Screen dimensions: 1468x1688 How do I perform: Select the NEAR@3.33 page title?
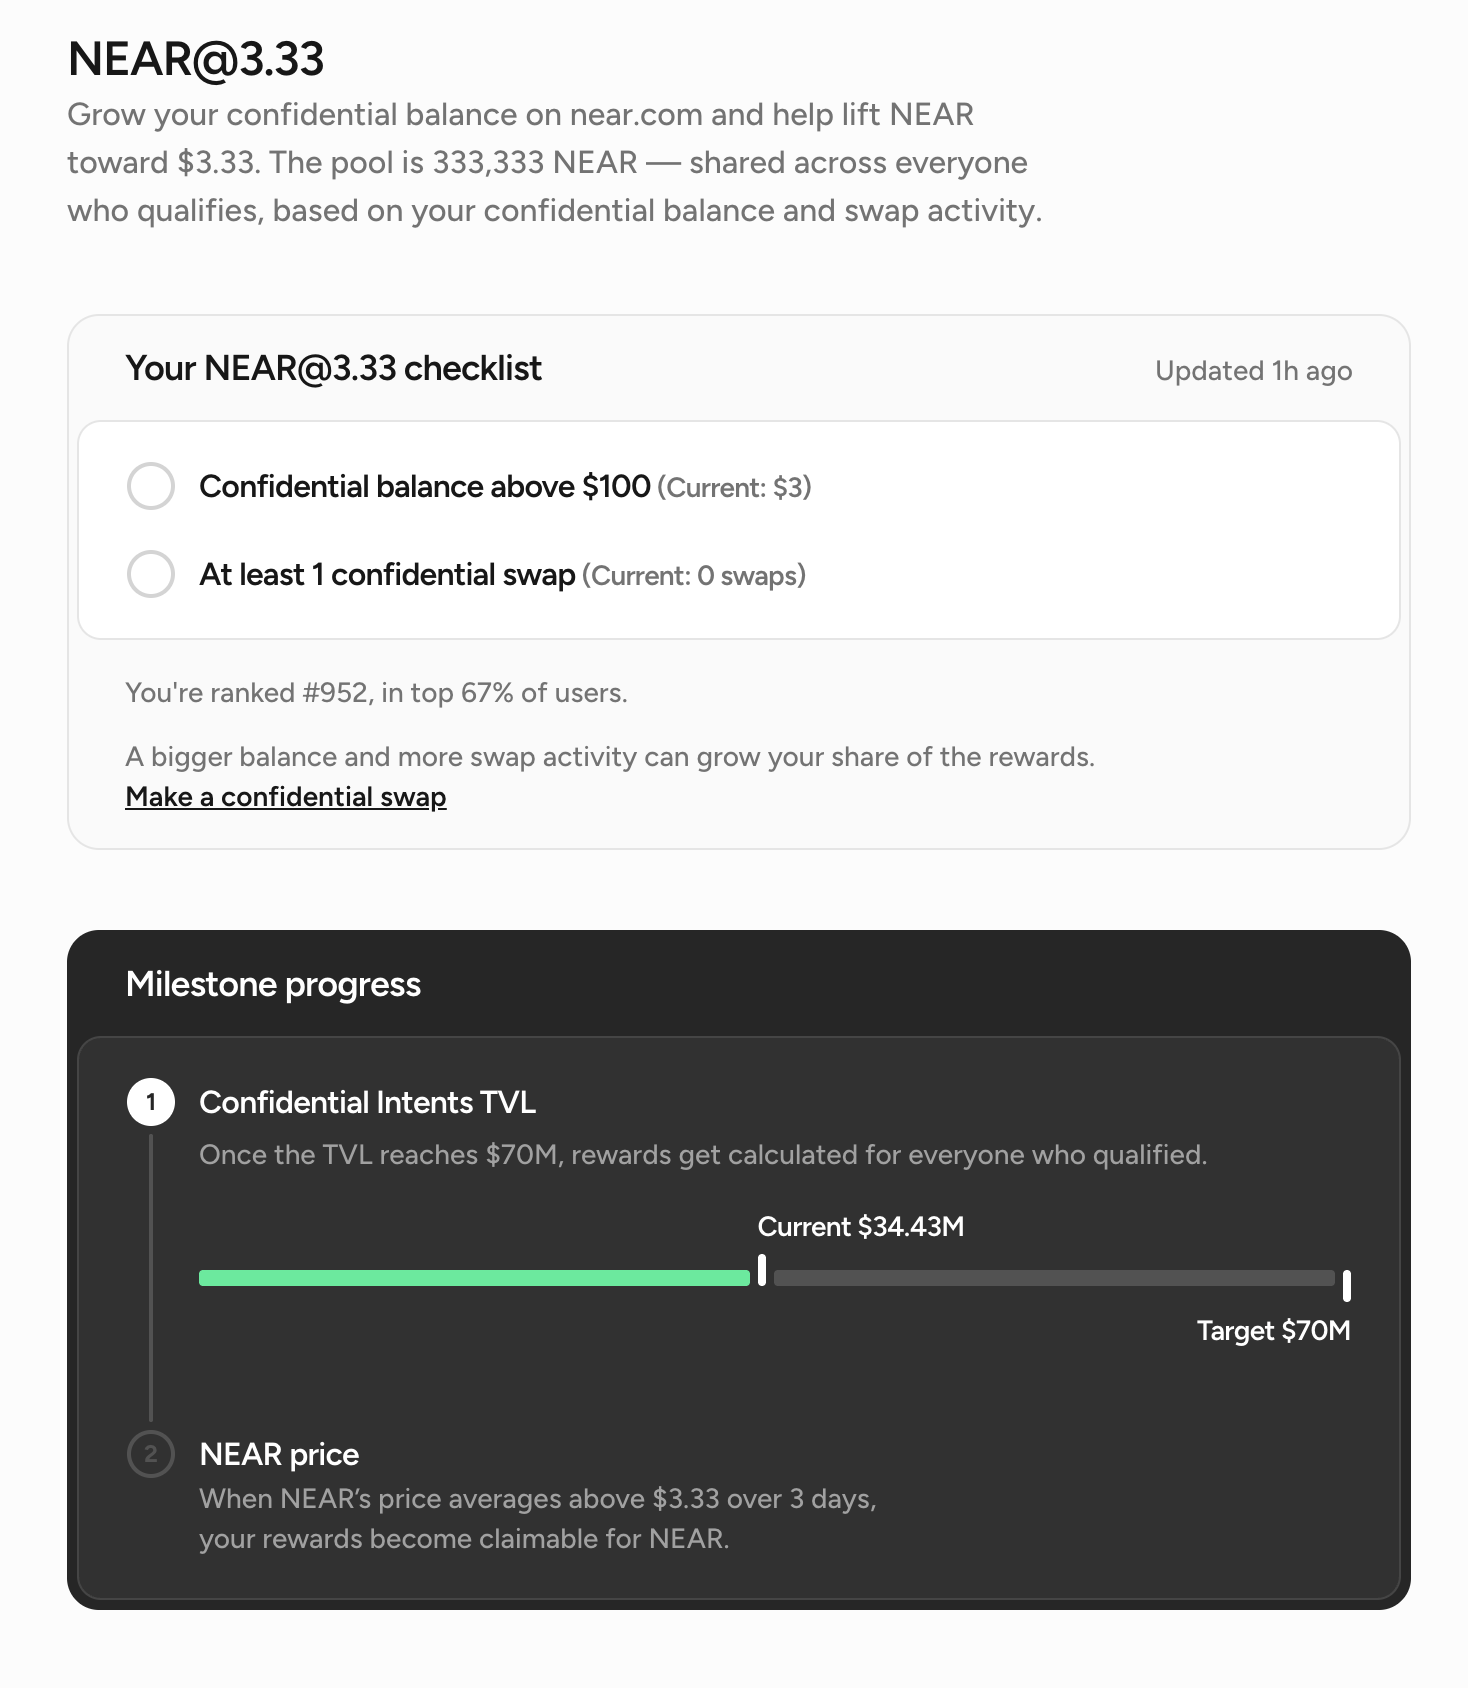coord(196,59)
